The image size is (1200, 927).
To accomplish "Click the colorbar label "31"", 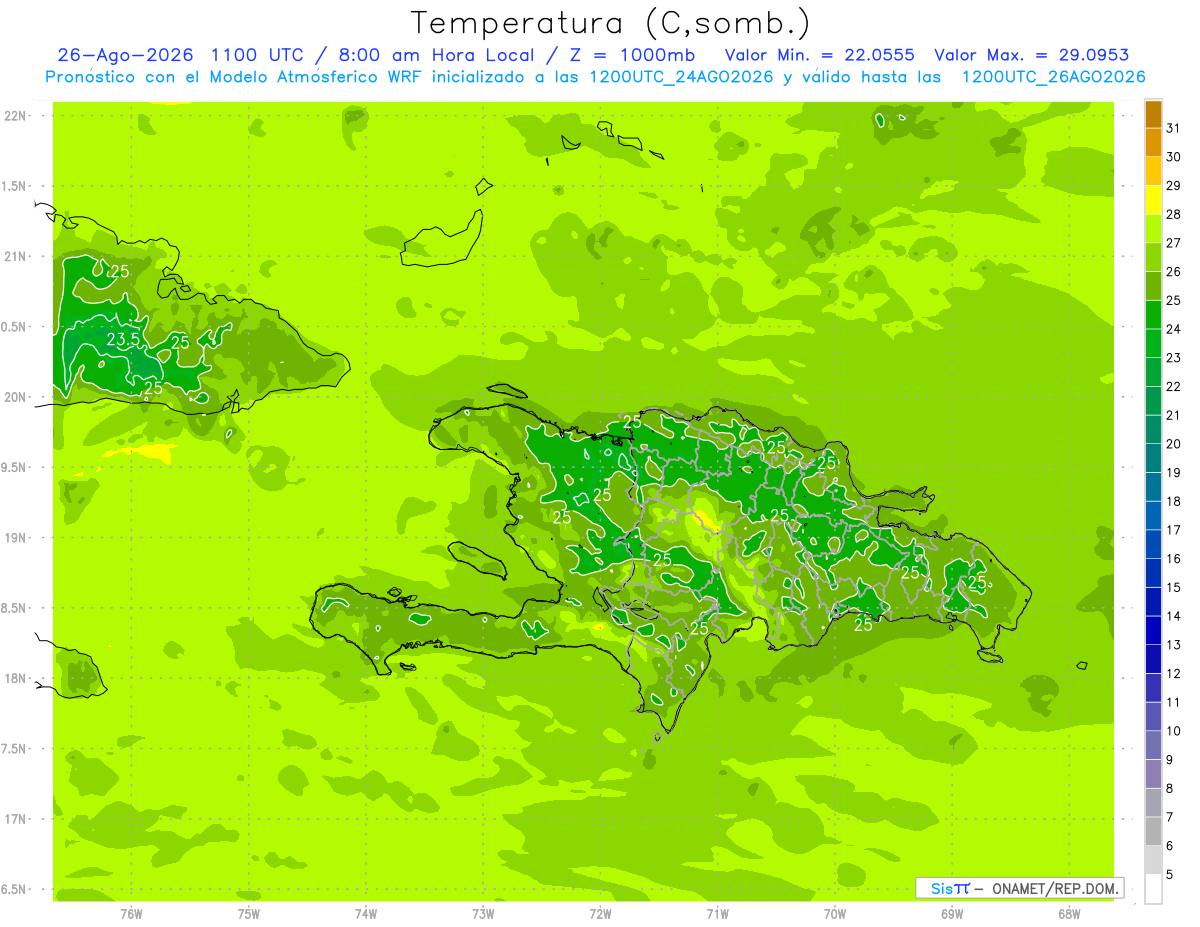I will tap(1174, 128).
